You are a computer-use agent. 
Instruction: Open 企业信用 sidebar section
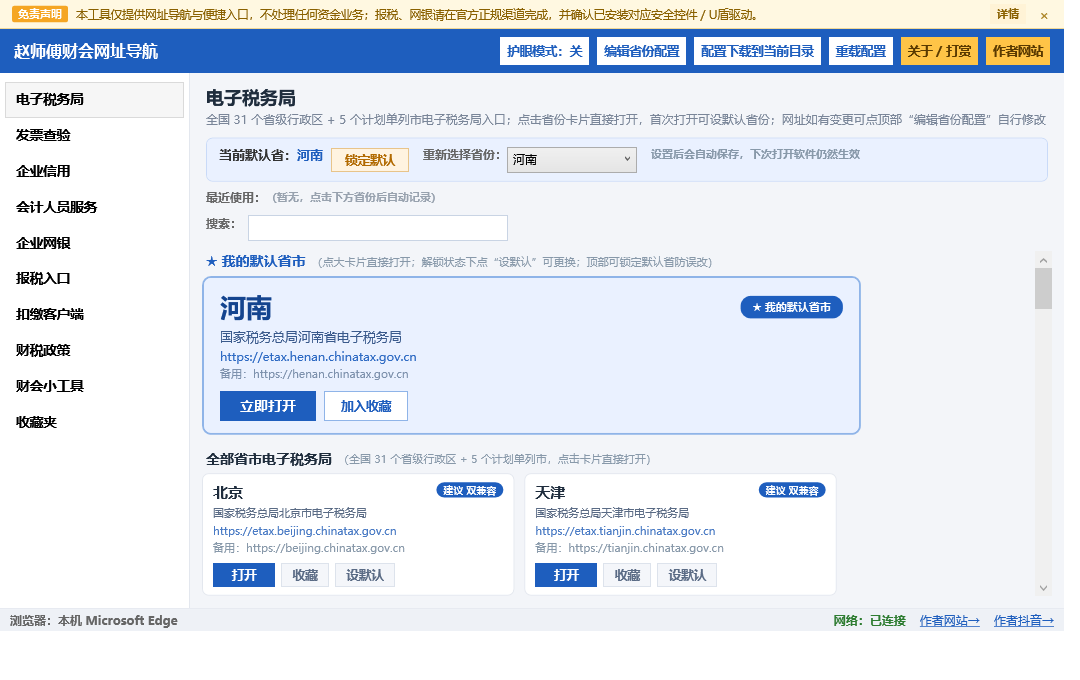(x=94, y=172)
